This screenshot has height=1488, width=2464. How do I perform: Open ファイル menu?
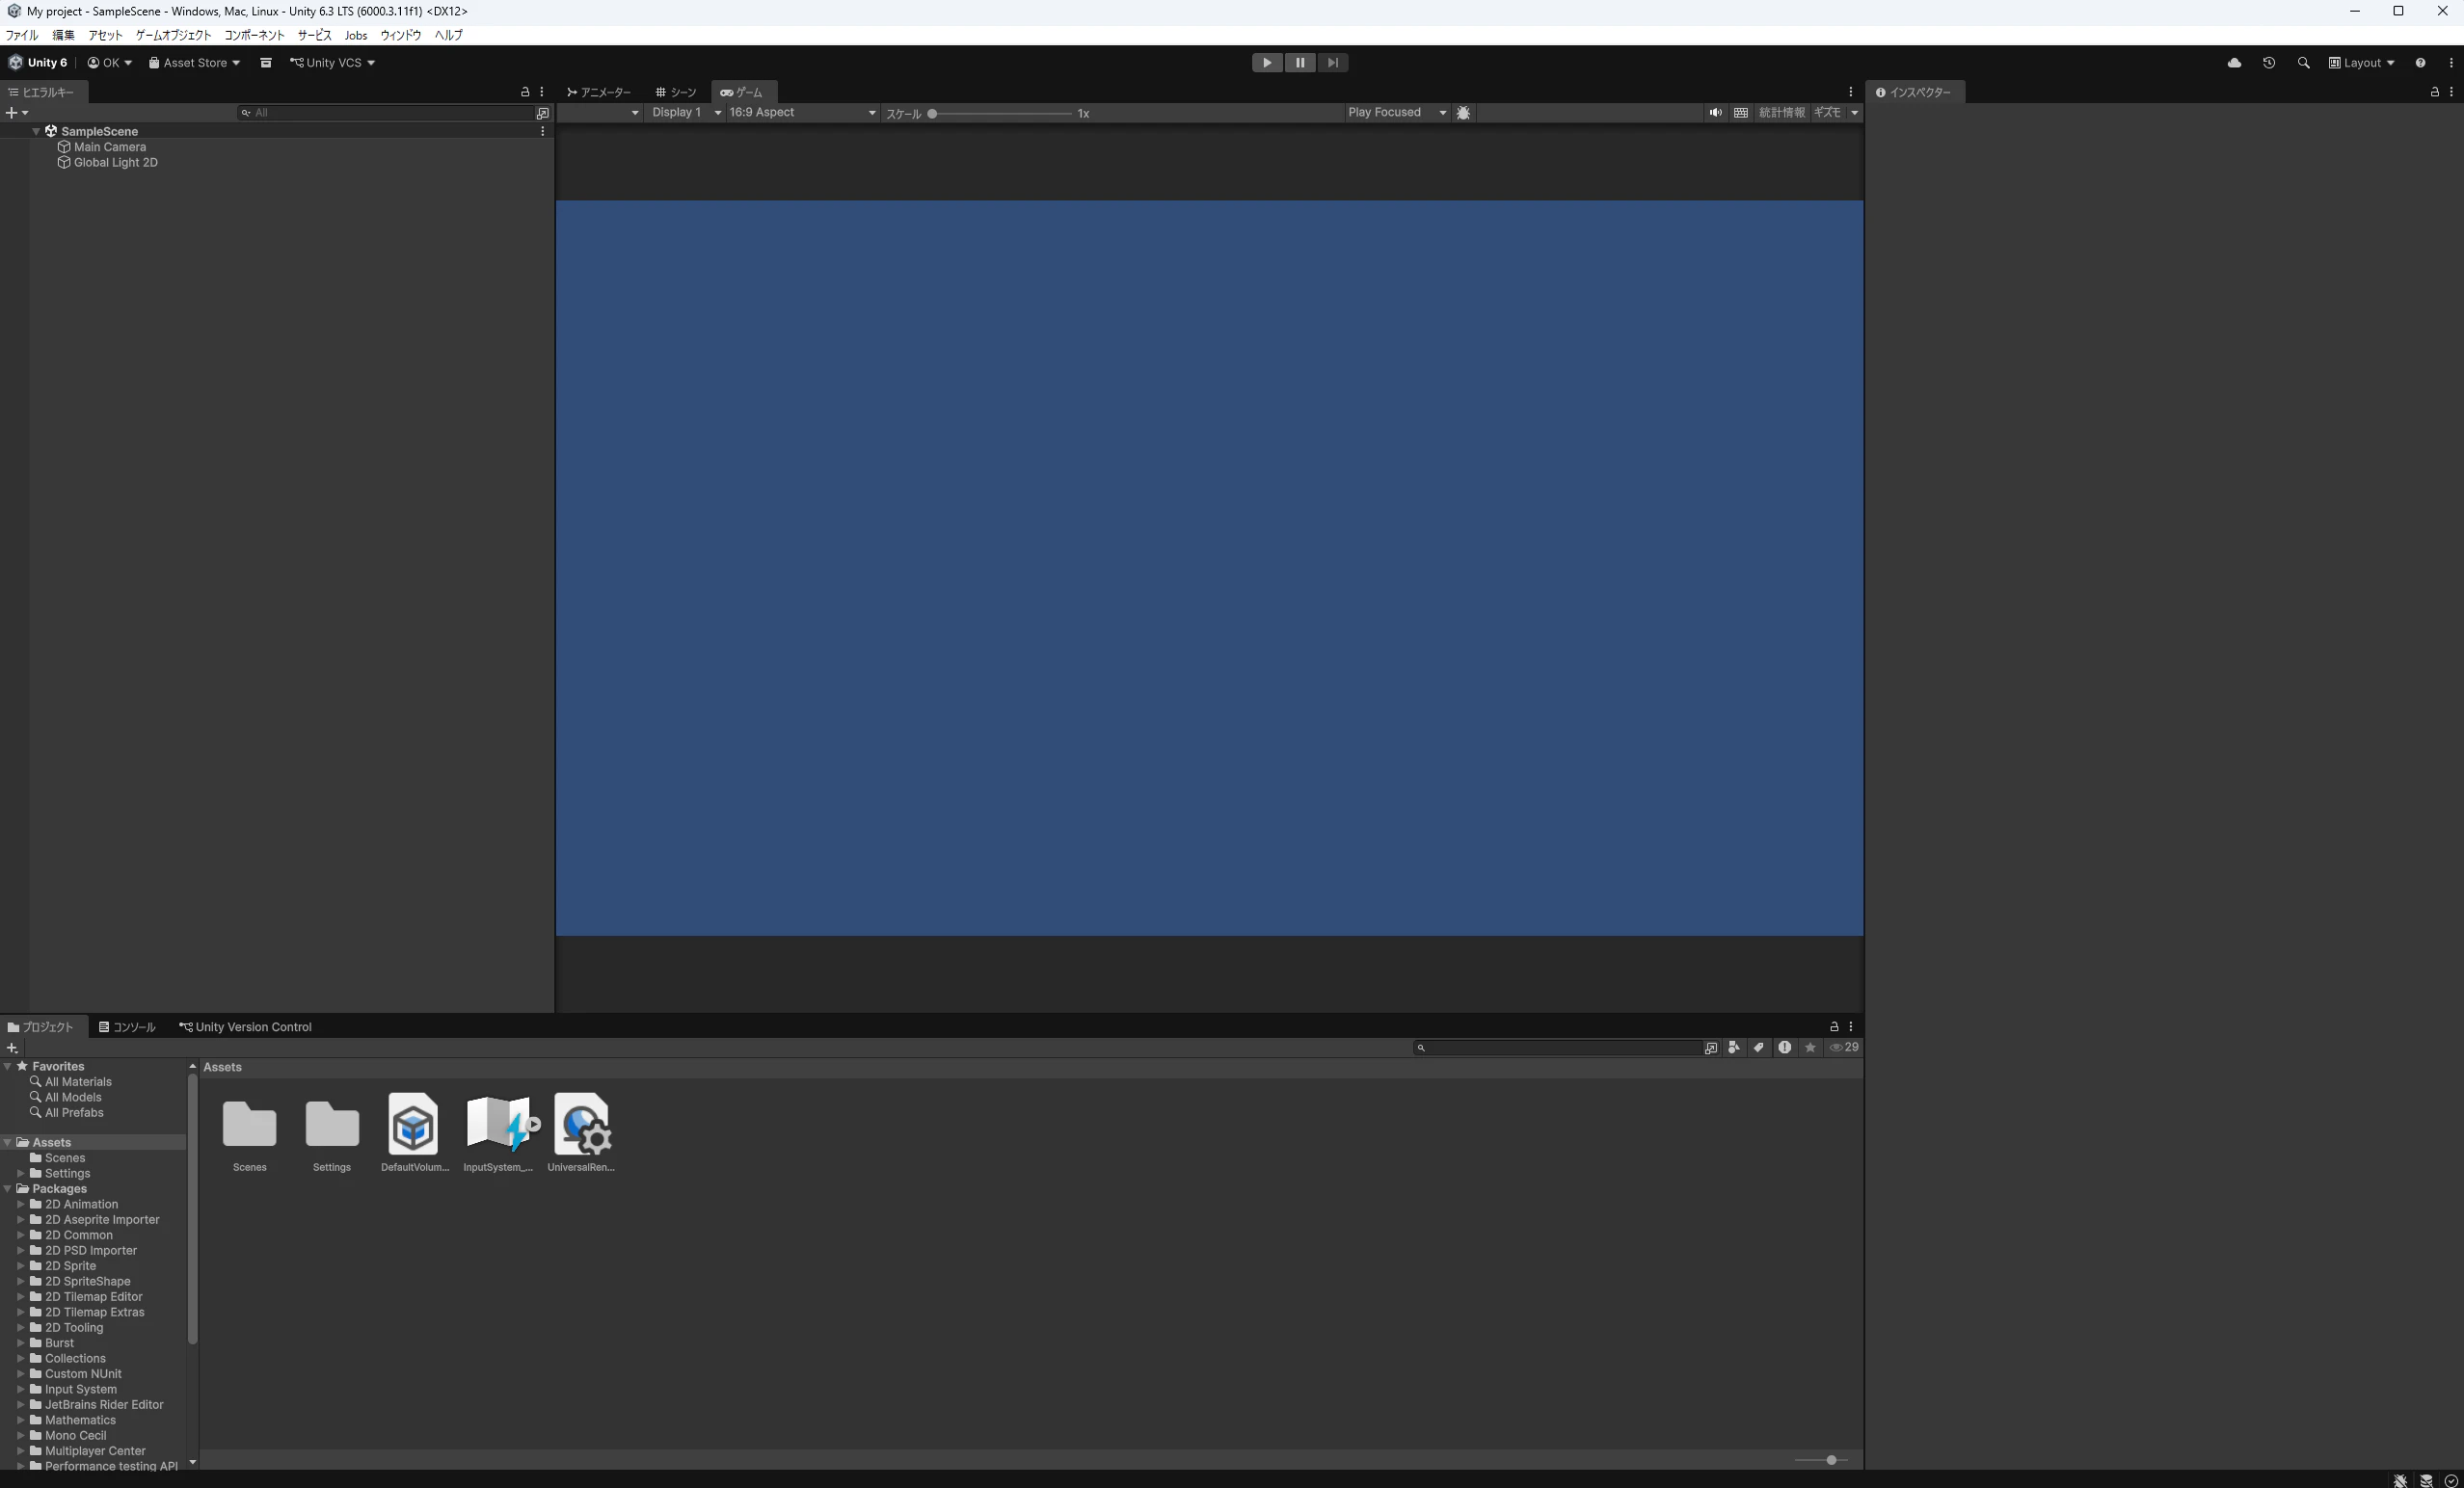(x=22, y=35)
